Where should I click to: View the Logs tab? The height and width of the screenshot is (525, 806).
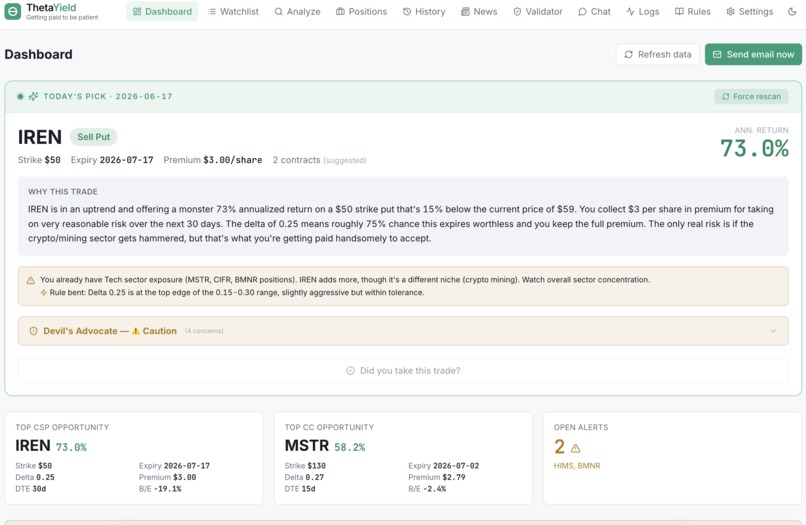pyautogui.click(x=643, y=11)
